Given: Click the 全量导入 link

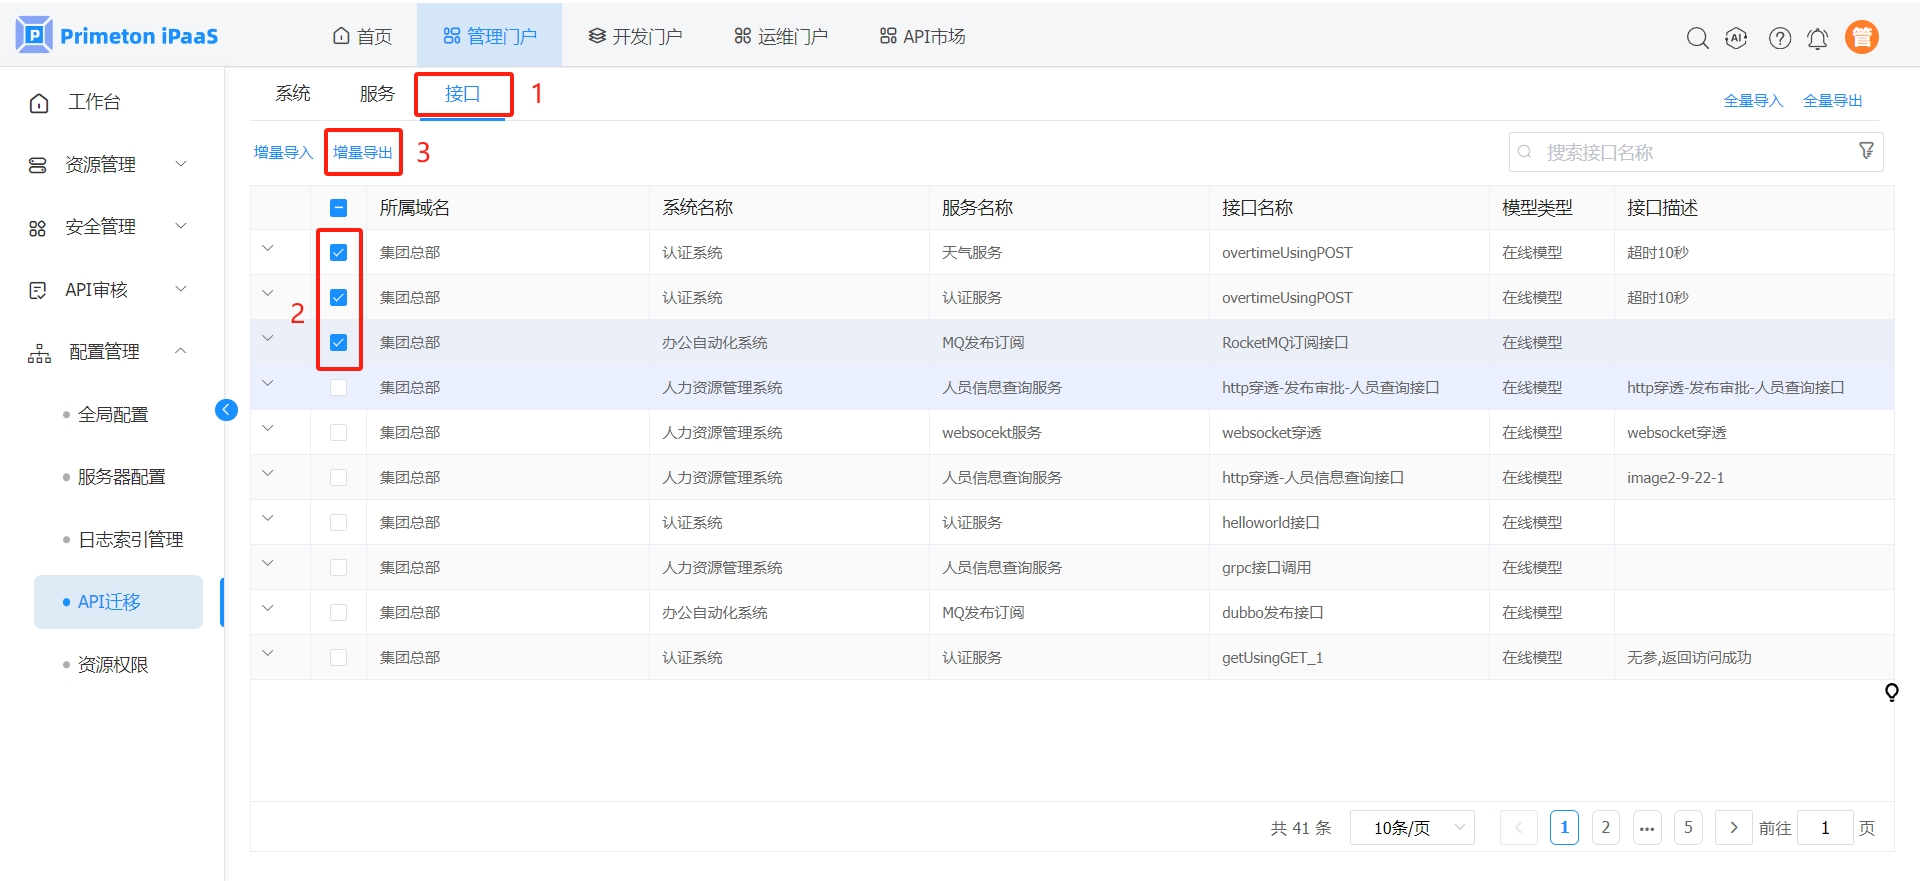Looking at the screenshot, I should tap(1752, 100).
